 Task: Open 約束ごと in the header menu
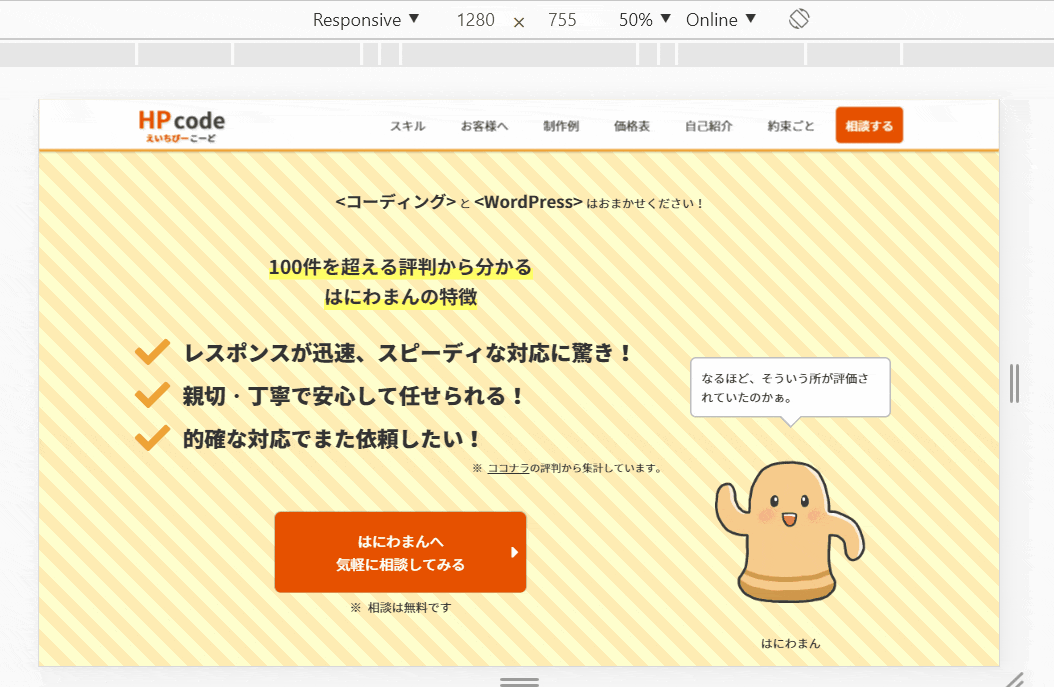(791, 126)
